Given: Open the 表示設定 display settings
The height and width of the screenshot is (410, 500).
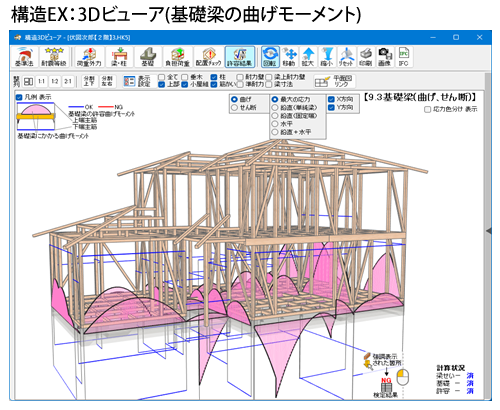Looking at the screenshot, I should [x=137, y=81].
